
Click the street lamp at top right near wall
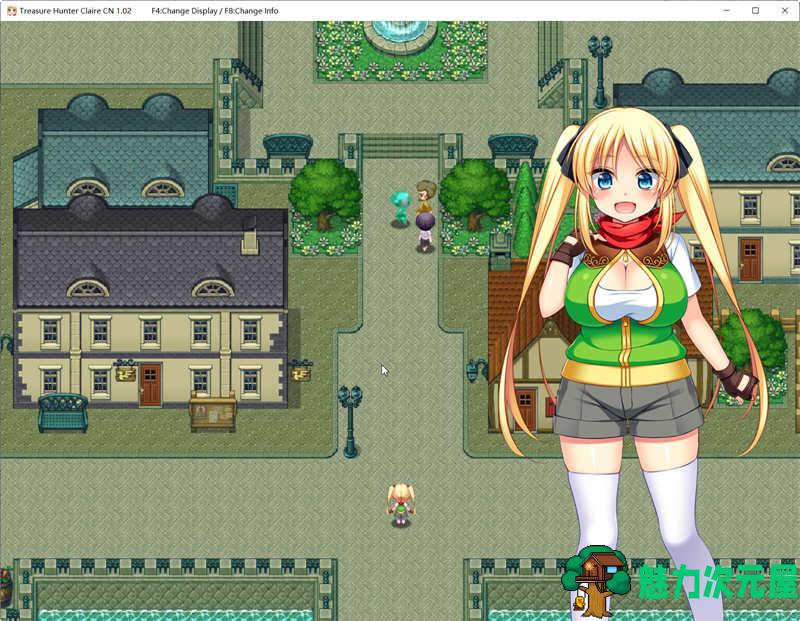[x=599, y=71]
